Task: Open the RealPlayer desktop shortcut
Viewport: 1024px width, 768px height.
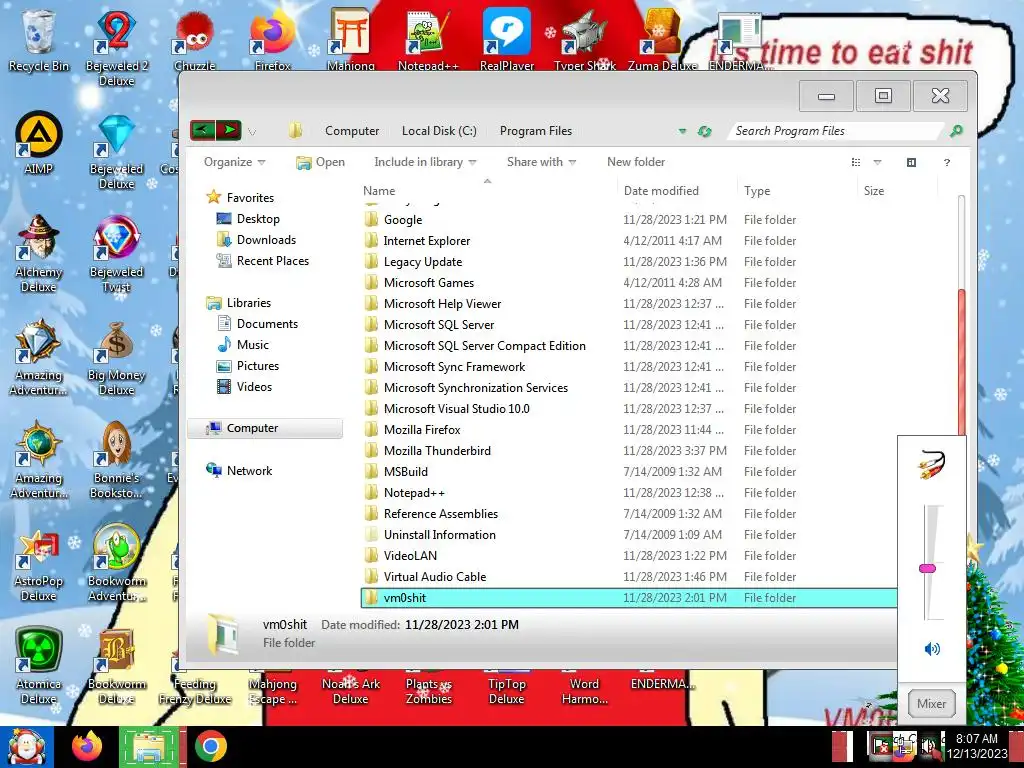Action: pos(507,40)
